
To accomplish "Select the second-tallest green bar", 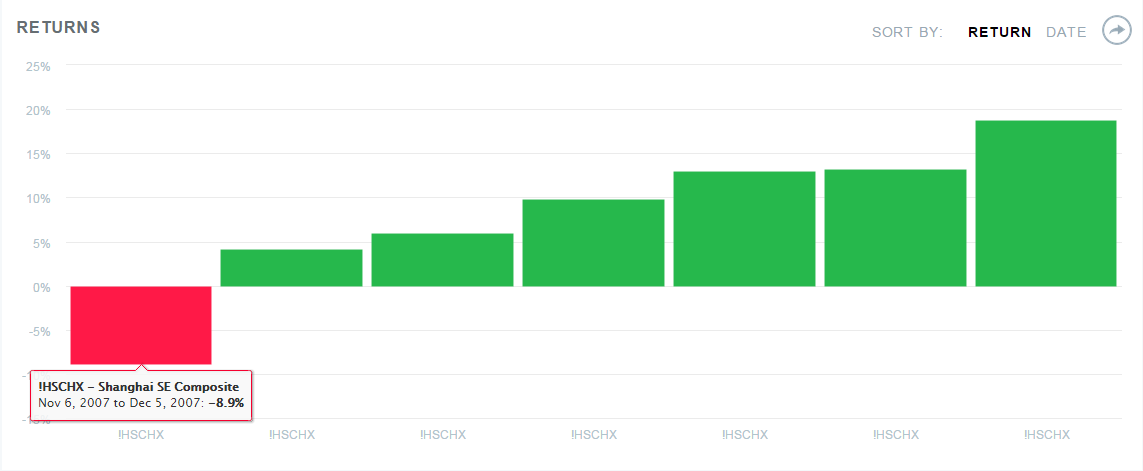I will coord(895,228).
